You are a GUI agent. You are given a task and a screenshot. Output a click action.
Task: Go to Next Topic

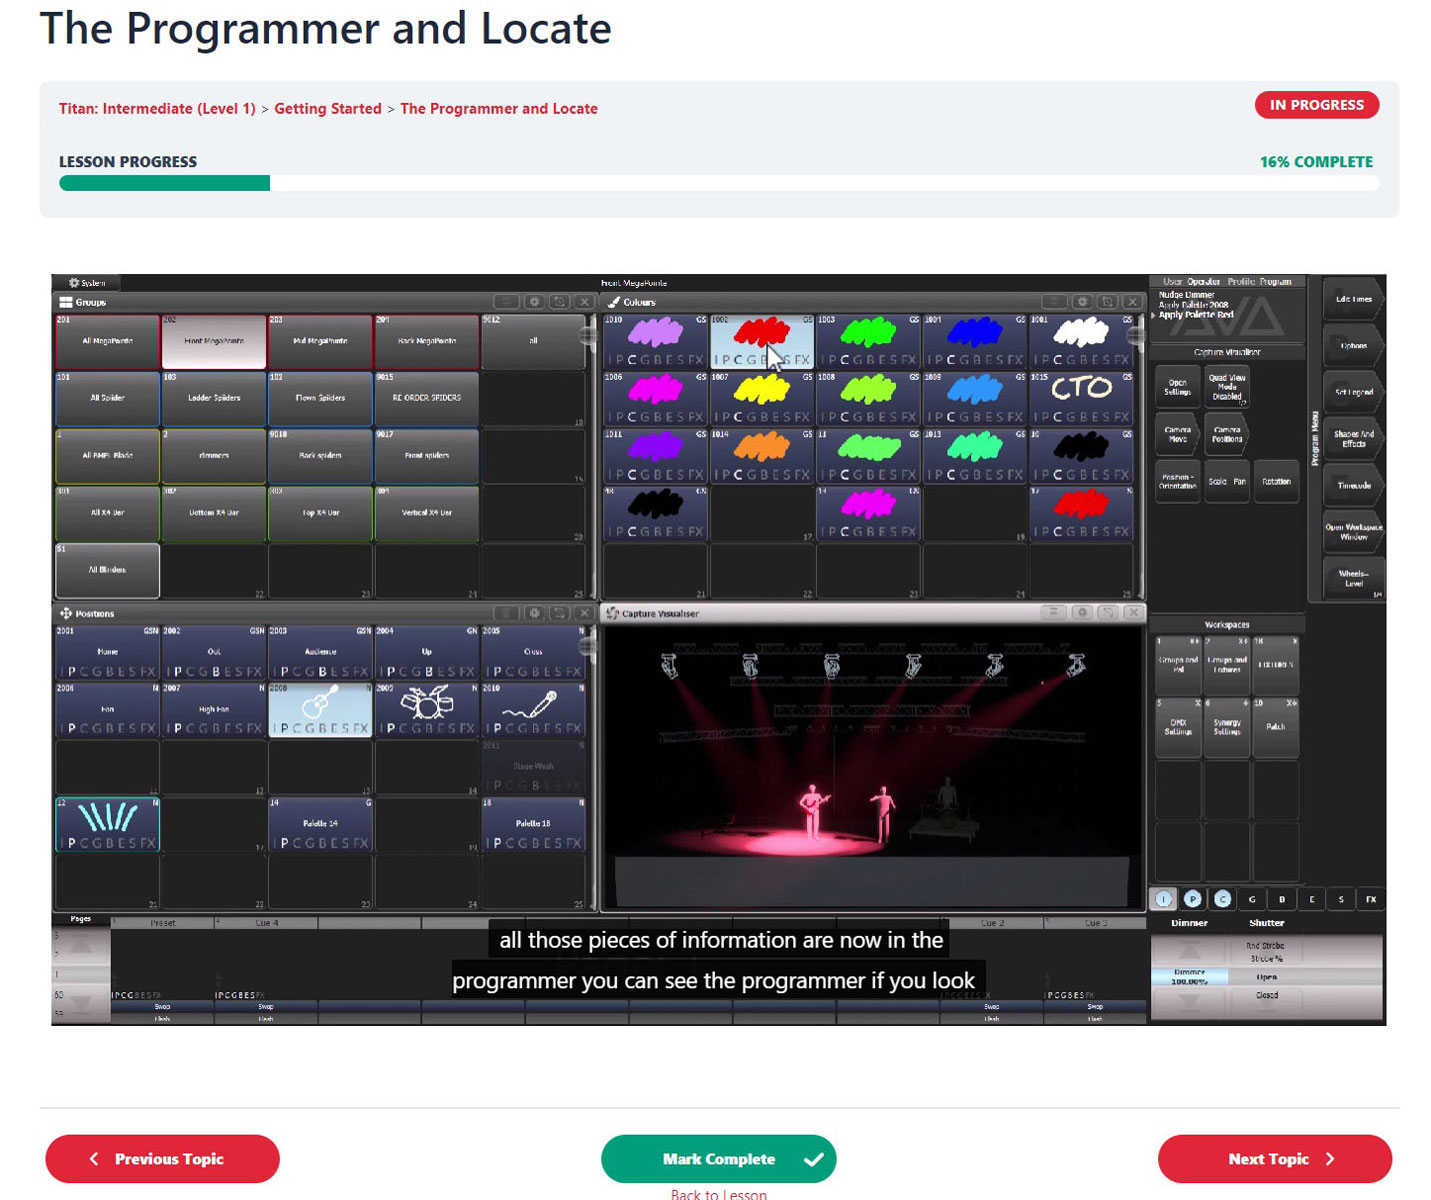point(1274,1159)
